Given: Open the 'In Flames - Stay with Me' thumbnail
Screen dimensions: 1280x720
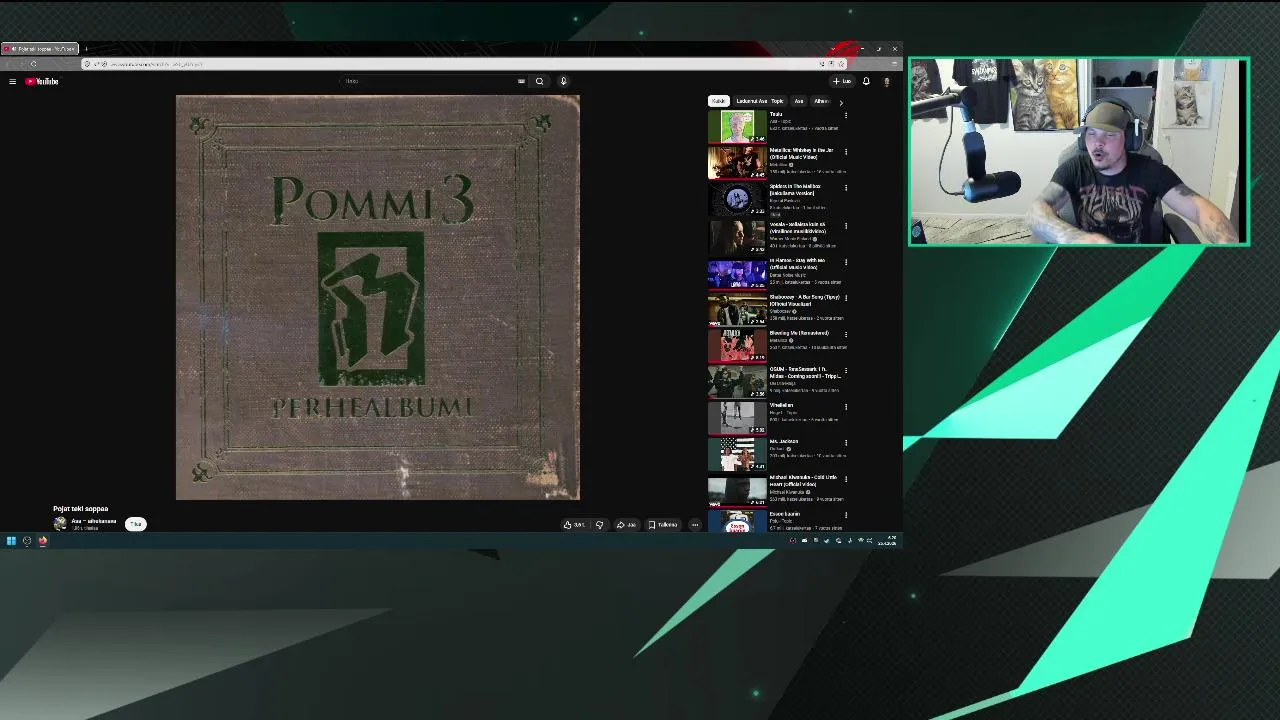Looking at the screenshot, I should (x=737, y=272).
